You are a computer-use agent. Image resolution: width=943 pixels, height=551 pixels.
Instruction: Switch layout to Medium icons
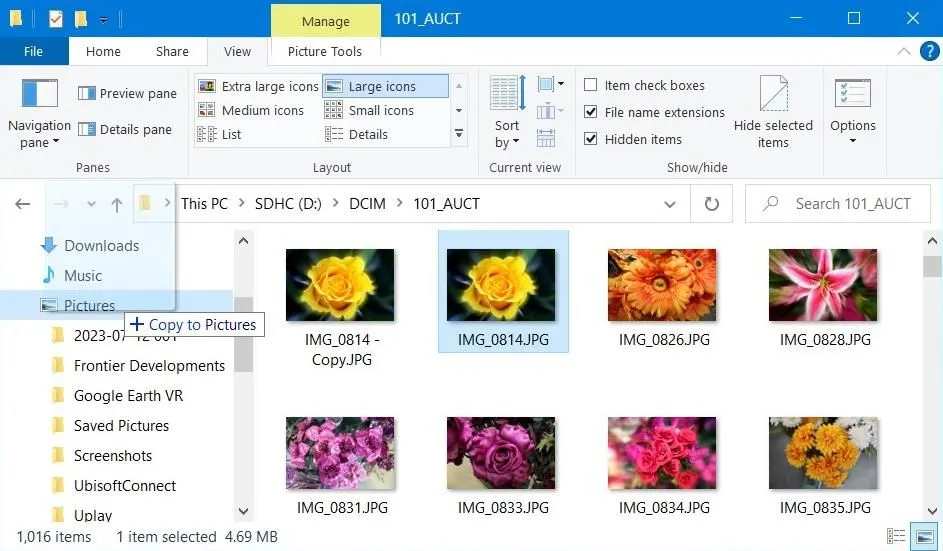pos(251,110)
